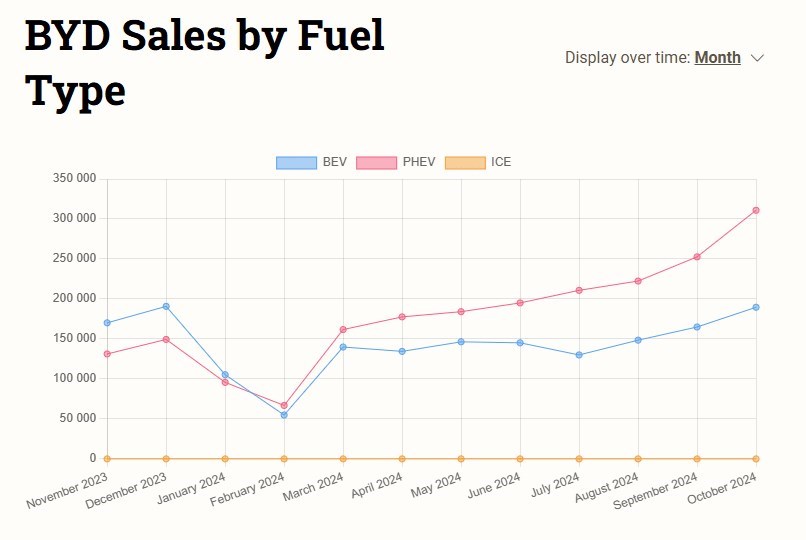This screenshot has width=806, height=540.
Task: Click PHEV data point for November 2023
Action: [x=107, y=354]
